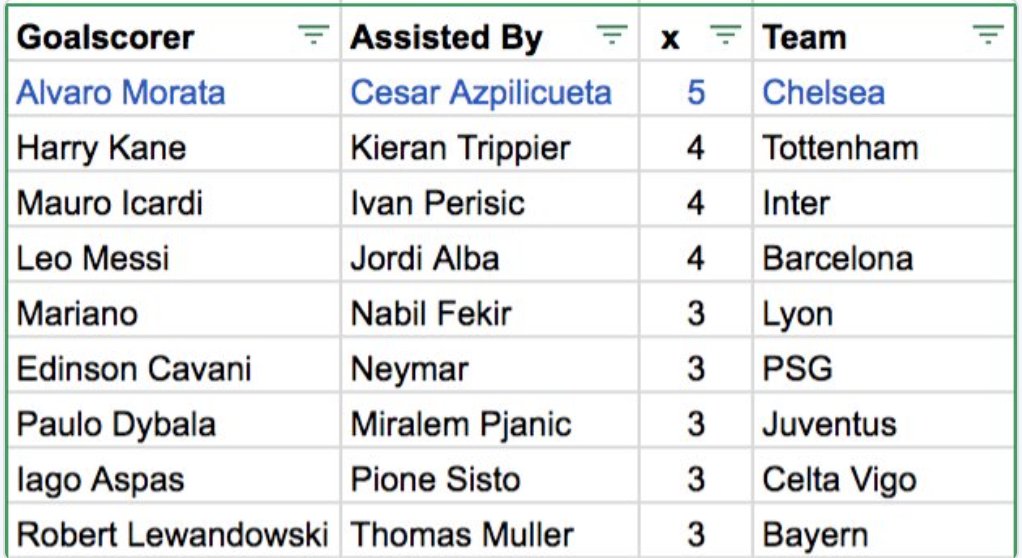Open the Assisted By column filter icon

tap(612, 35)
